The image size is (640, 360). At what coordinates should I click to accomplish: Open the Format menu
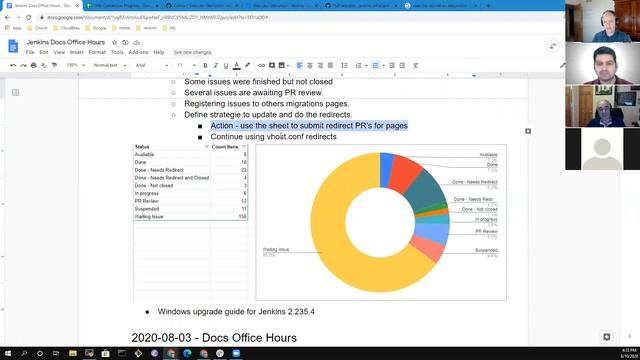97,52
